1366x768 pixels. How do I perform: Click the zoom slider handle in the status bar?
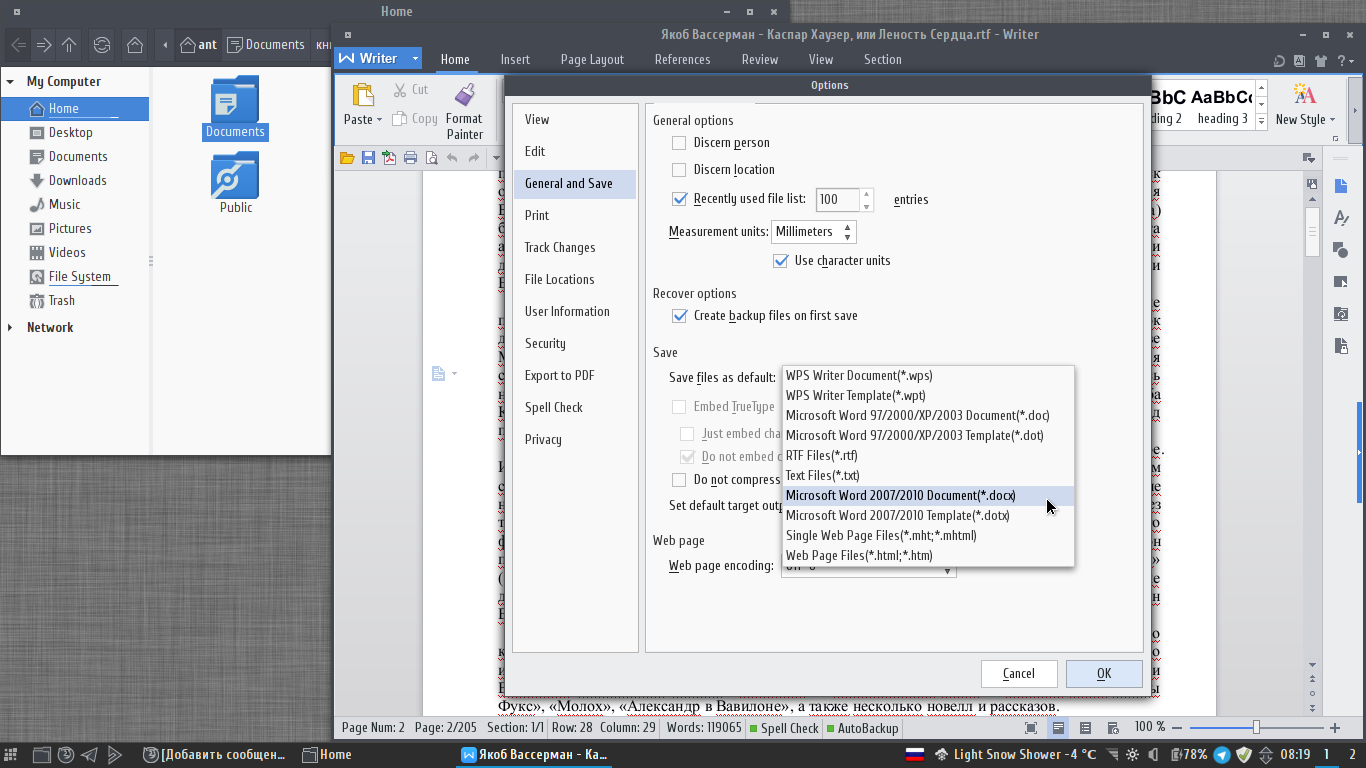tap(1256, 728)
